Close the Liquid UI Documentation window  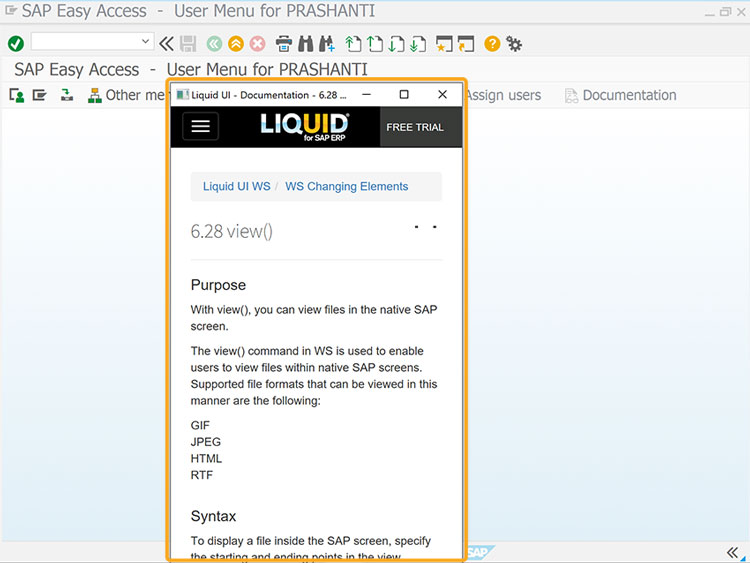(442, 94)
